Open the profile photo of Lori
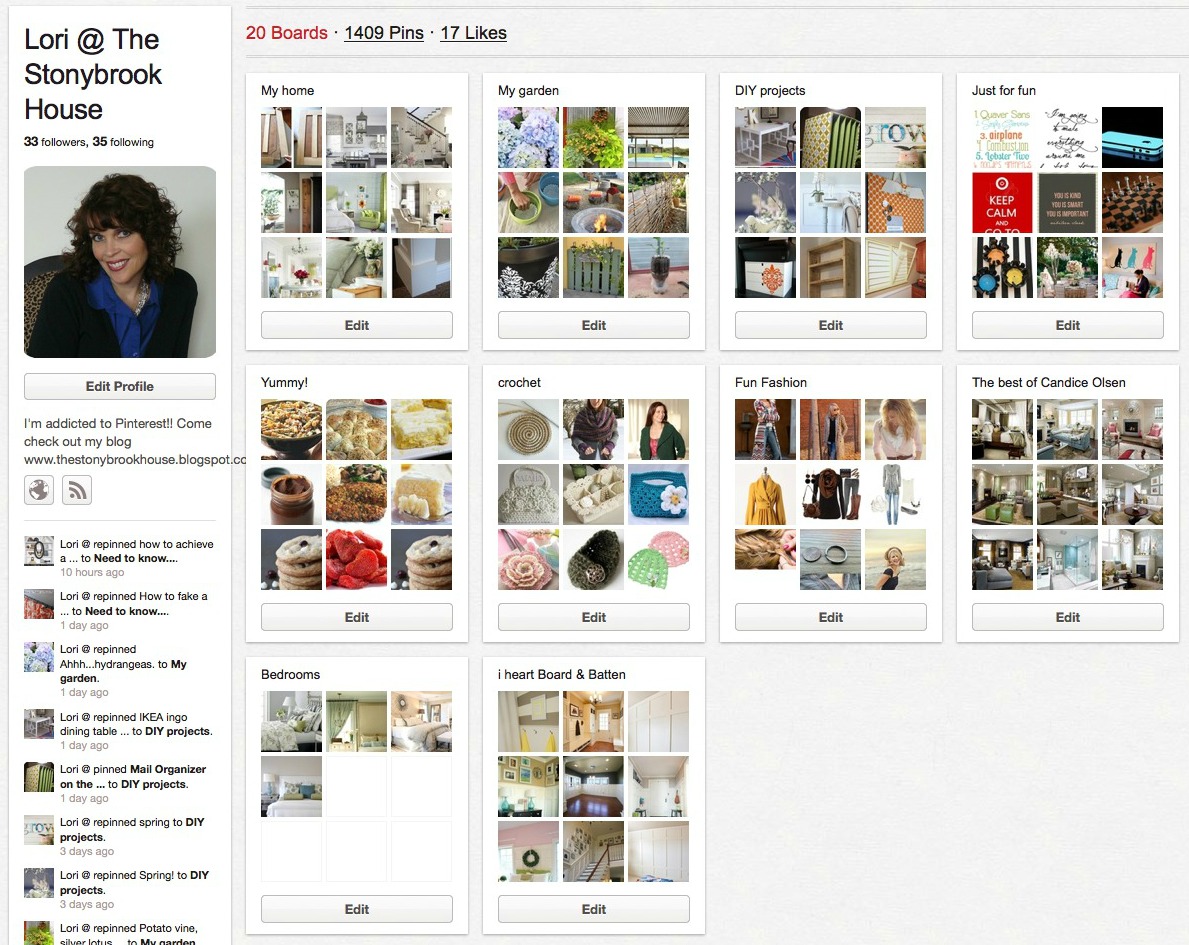Image resolution: width=1189 pixels, height=945 pixels. (x=120, y=262)
